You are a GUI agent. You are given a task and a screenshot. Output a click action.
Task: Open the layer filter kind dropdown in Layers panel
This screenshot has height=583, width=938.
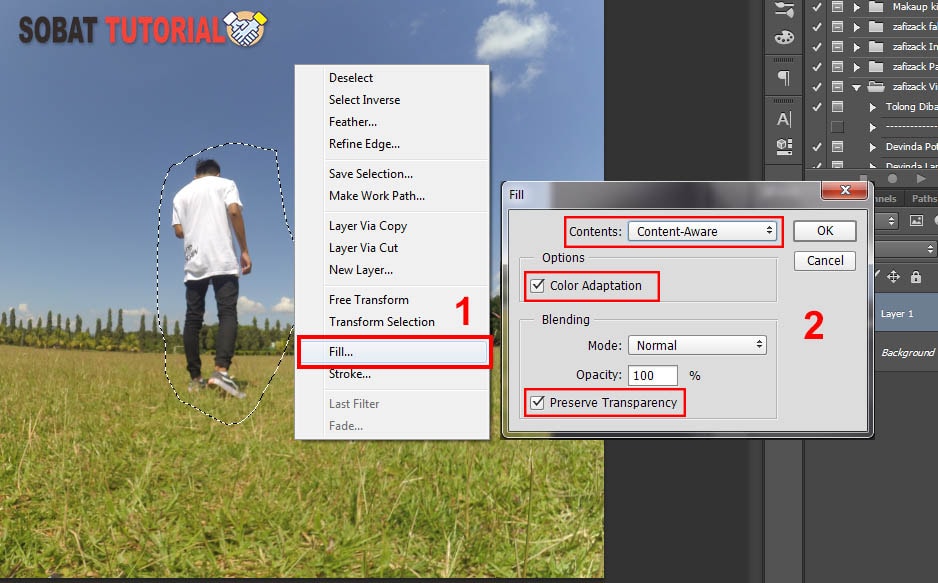tap(887, 221)
